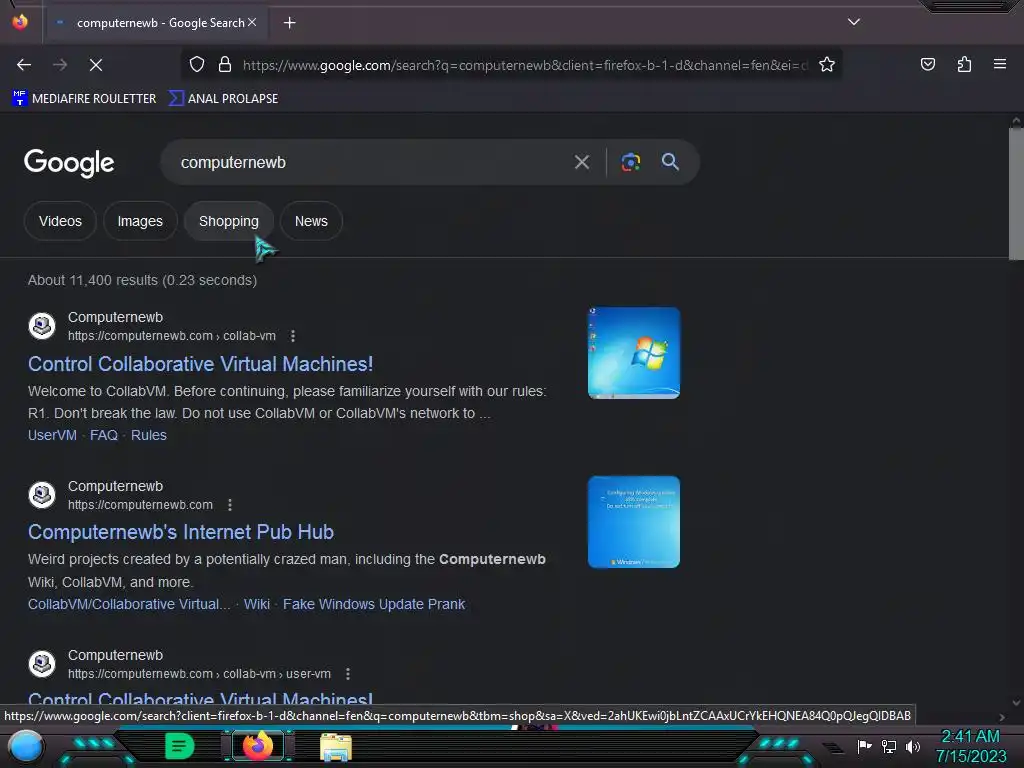Stop loading the page

coord(96,65)
